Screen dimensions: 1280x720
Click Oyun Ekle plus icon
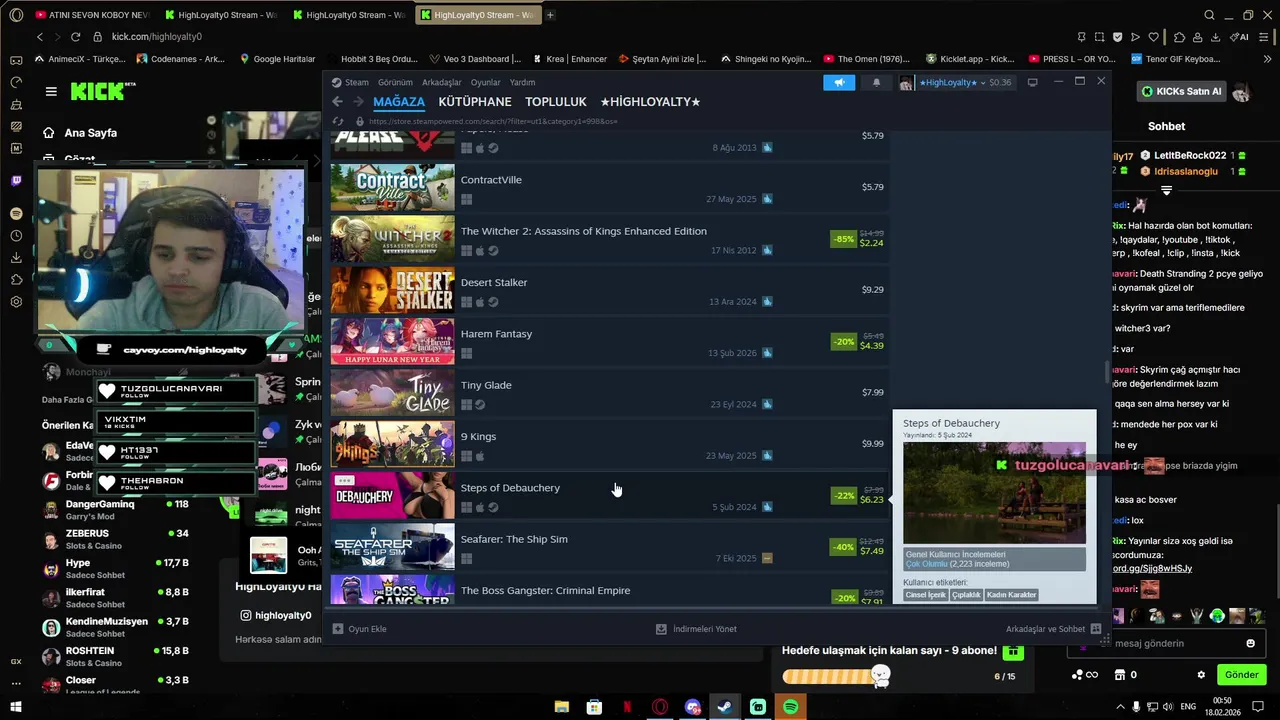tap(338, 629)
